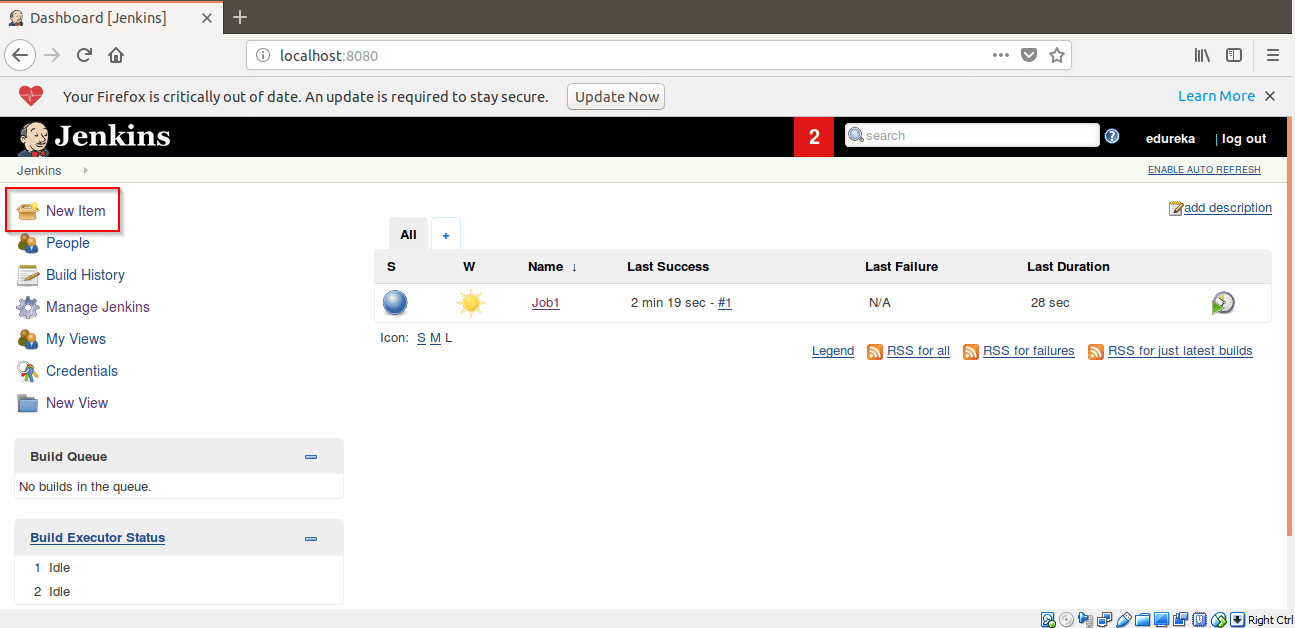Open New Item using its package icon

28,210
